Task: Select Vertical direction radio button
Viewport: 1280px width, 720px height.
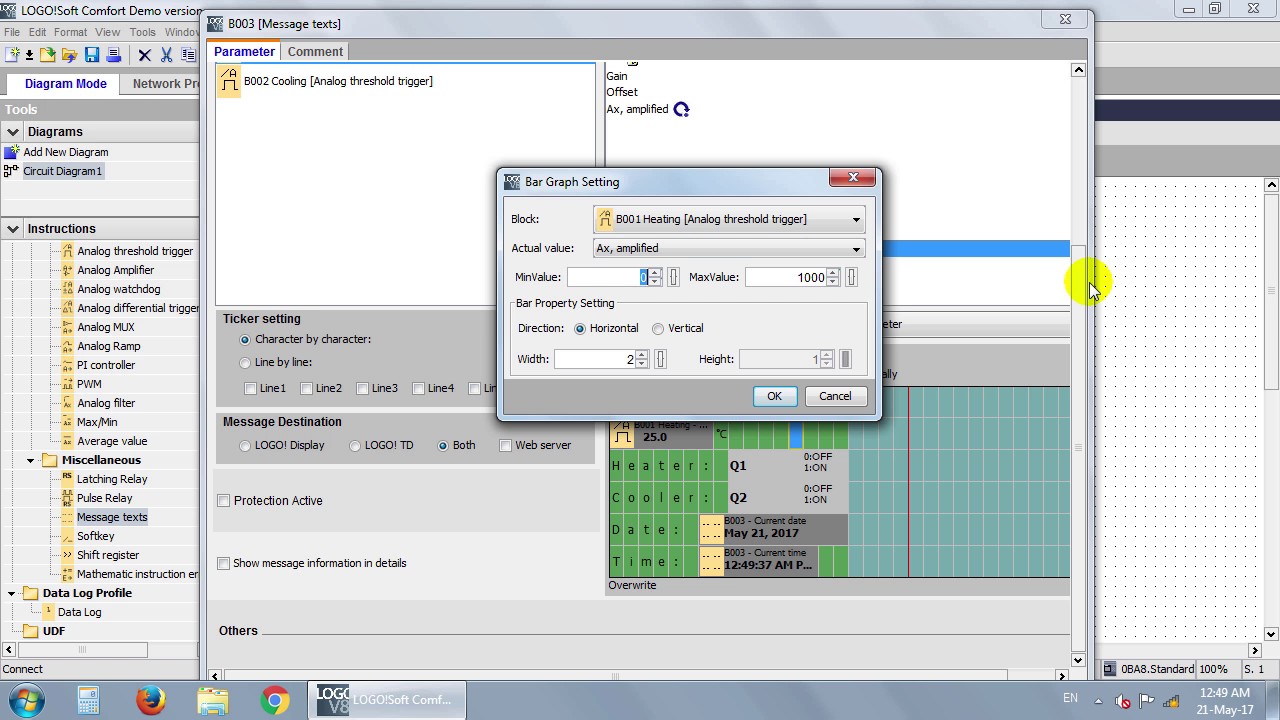Action: [658, 328]
